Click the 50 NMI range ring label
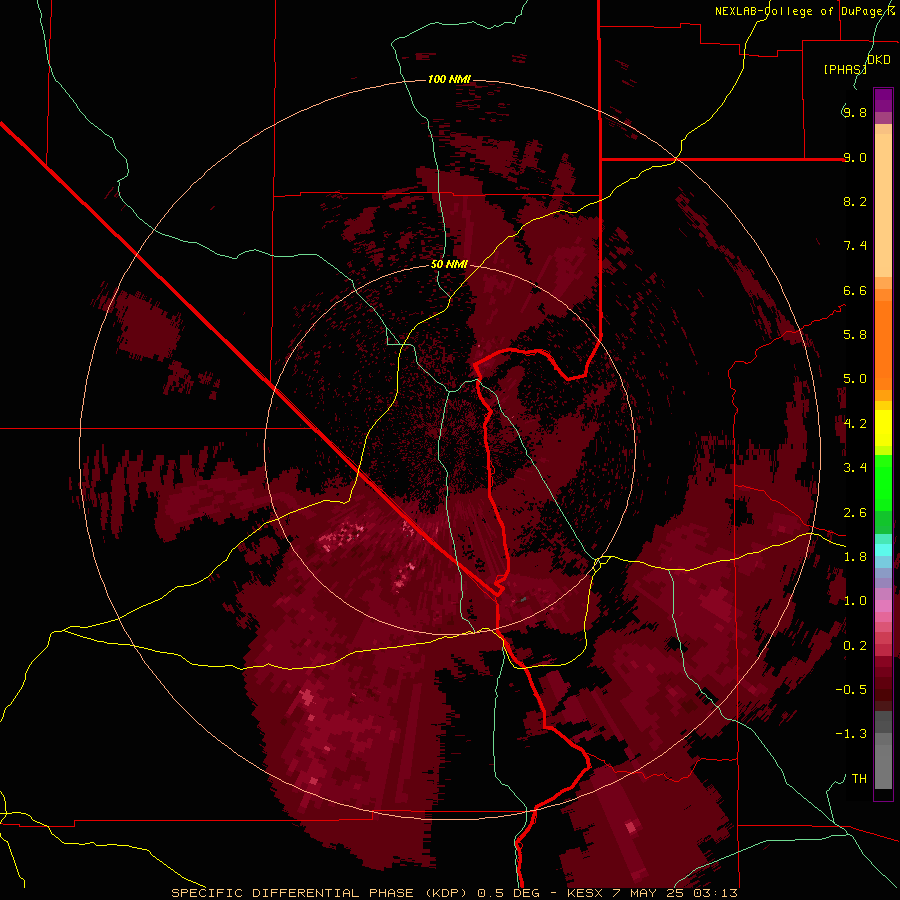The height and width of the screenshot is (900, 900). click(x=449, y=264)
